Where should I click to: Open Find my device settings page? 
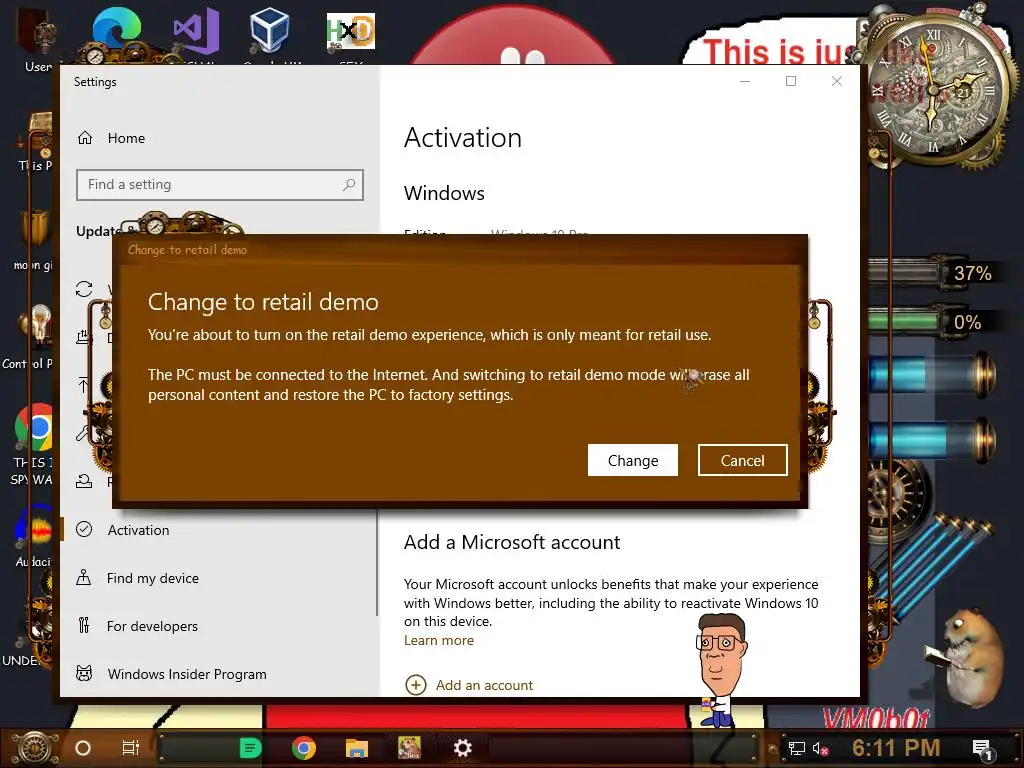[x=153, y=578]
